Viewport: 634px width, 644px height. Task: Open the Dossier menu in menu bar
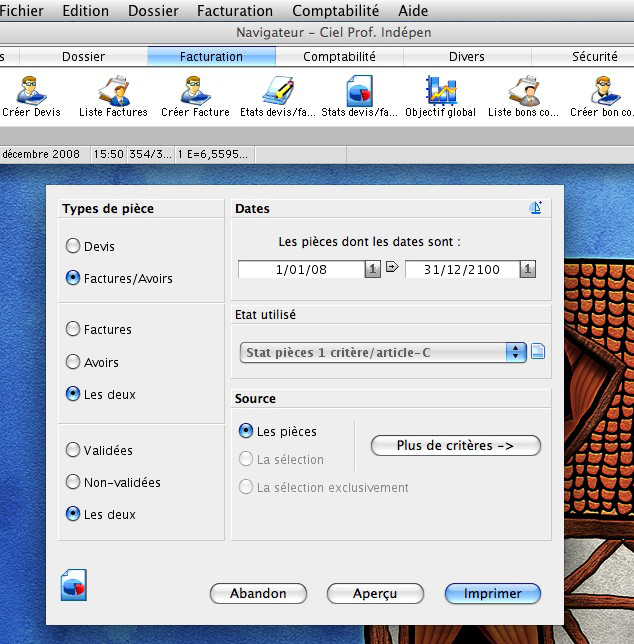[153, 11]
